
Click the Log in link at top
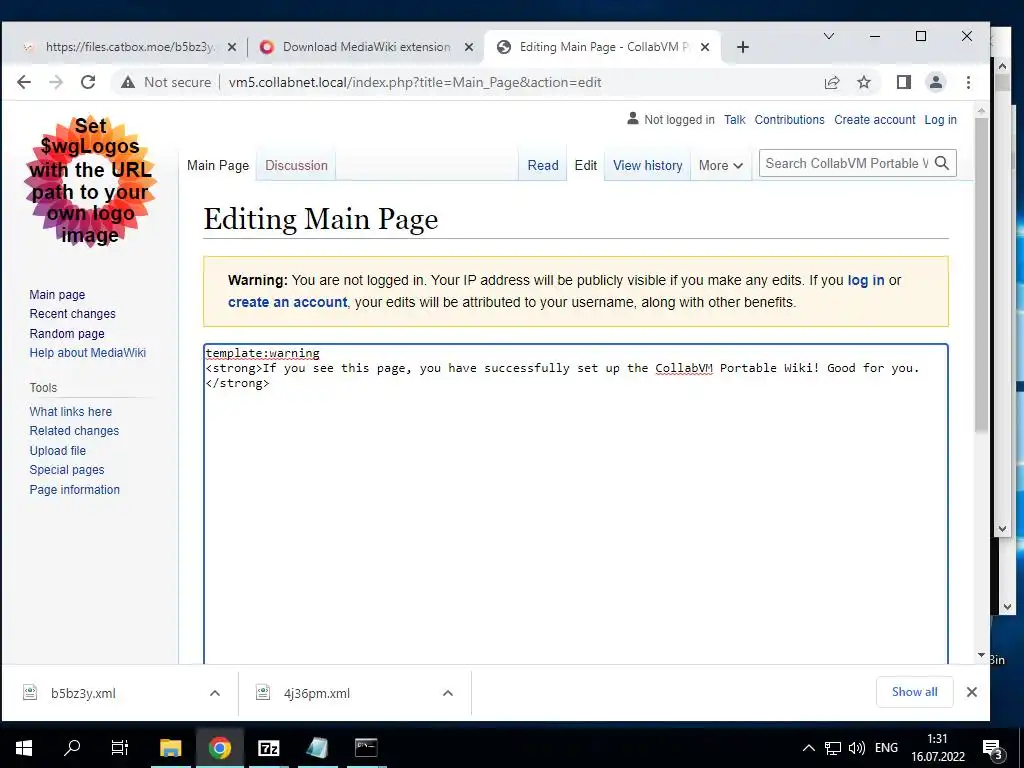940,120
